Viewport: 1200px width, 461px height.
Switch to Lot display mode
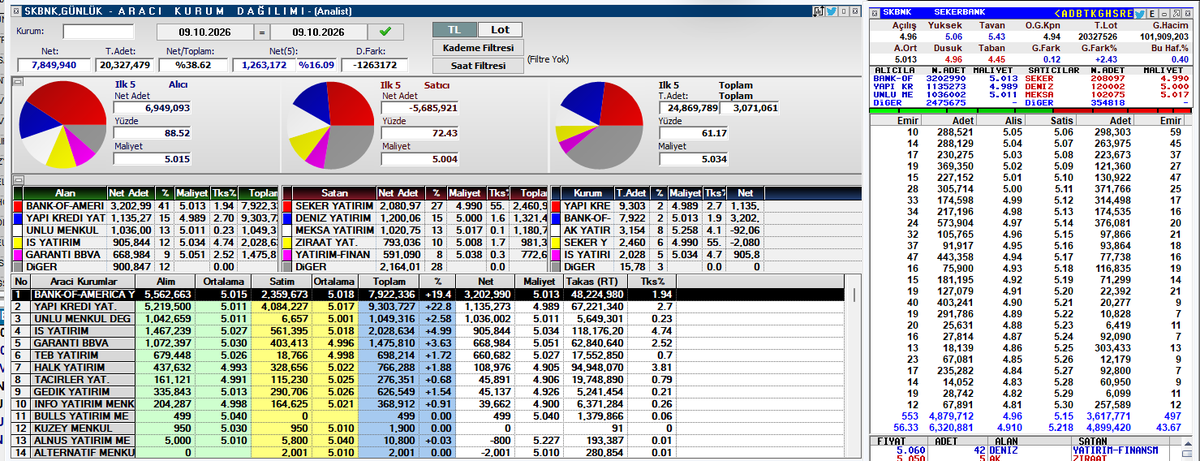(499, 30)
